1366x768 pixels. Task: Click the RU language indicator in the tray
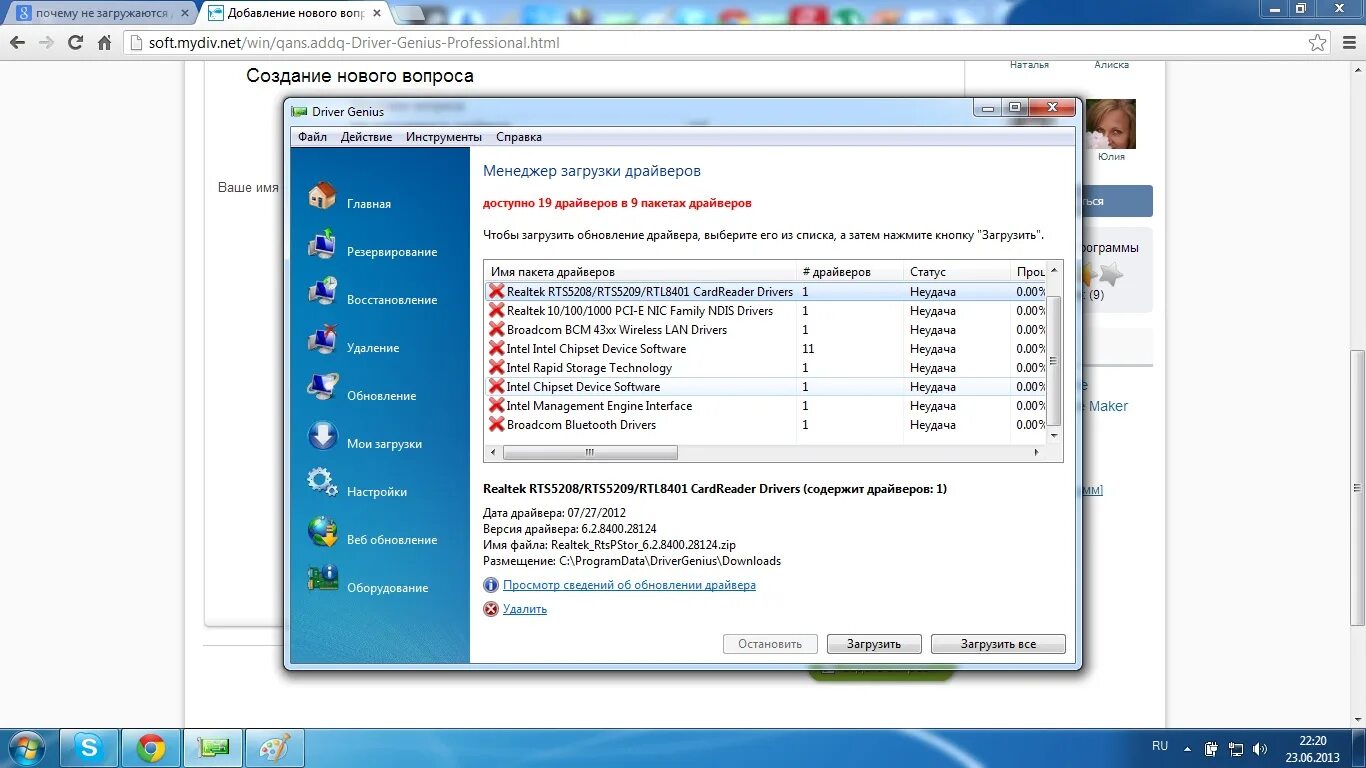(x=1160, y=746)
